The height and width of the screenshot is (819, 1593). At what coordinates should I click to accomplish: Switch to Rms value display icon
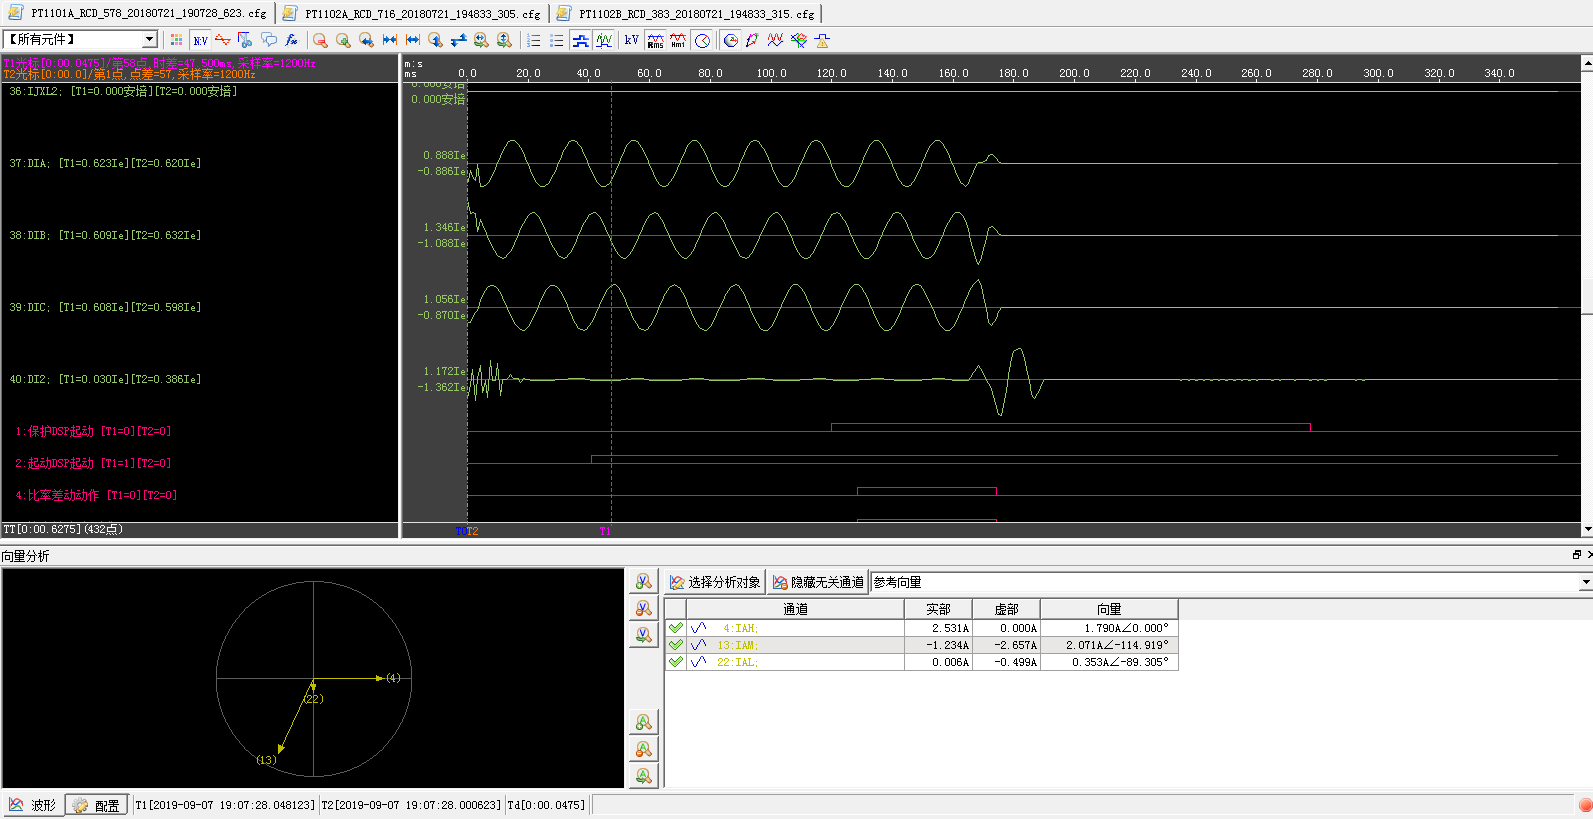[655, 40]
